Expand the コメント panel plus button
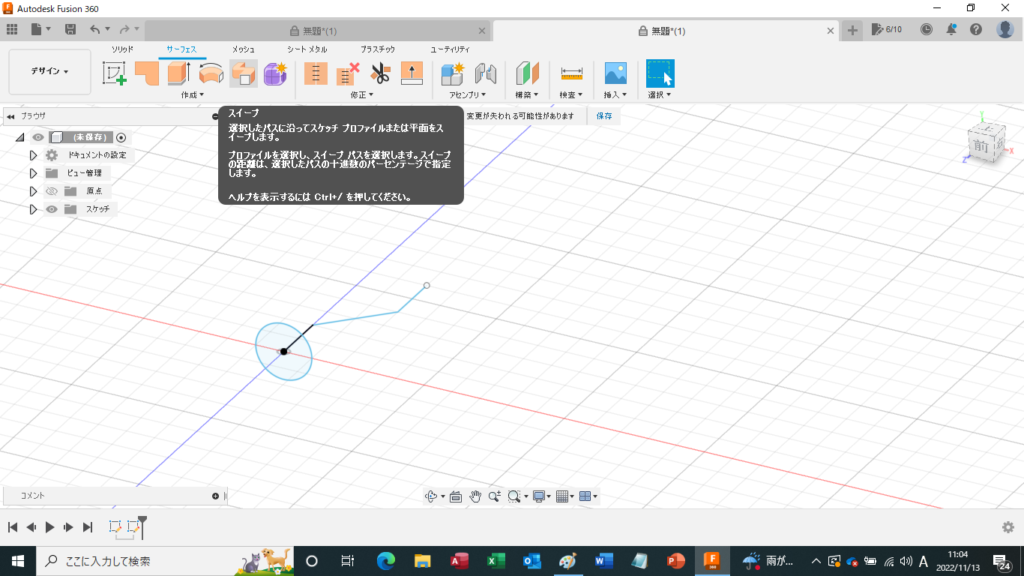This screenshot has width=1024, height=576. (x=216, y=496)
